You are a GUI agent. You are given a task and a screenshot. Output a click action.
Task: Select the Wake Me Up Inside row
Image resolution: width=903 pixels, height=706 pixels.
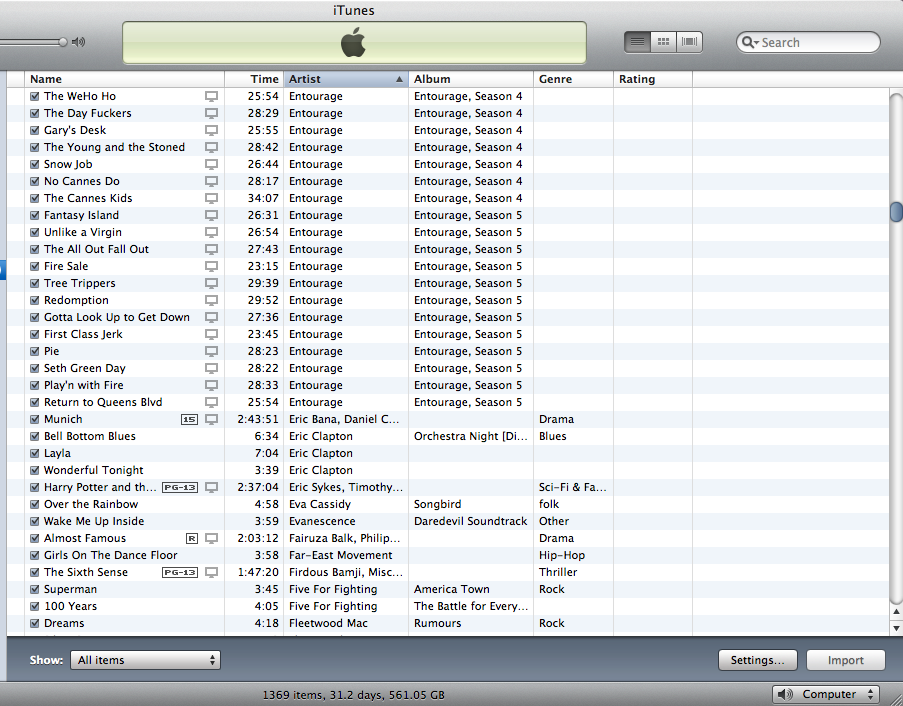click(448, 521)
